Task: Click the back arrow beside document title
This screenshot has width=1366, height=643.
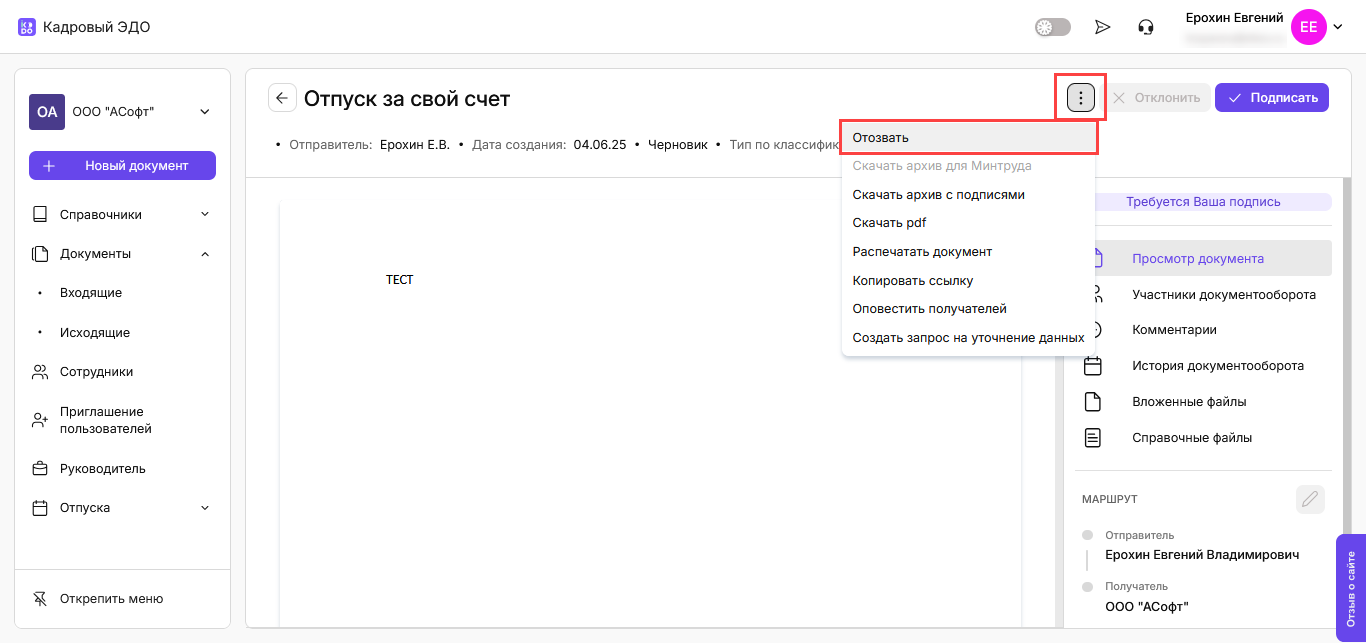Action: click(282, 98)
